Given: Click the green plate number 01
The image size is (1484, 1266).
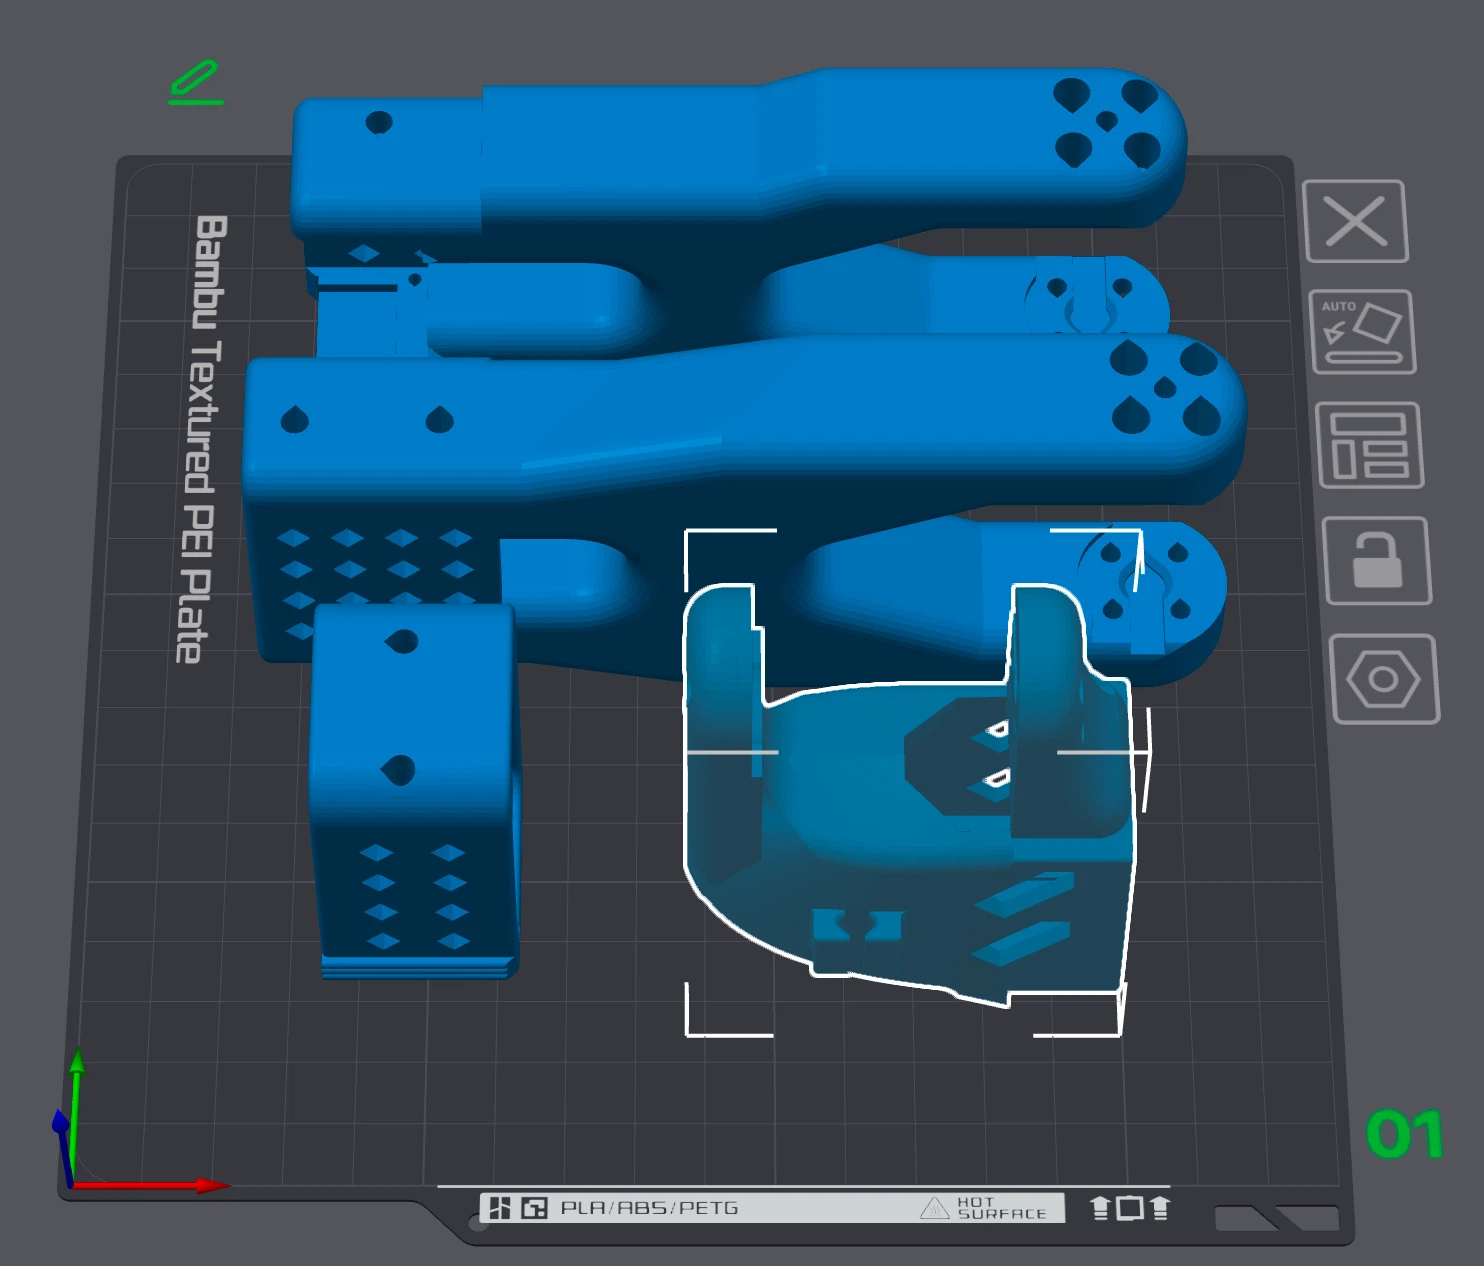Looking at the screenshot, I should (1404, 1135).
